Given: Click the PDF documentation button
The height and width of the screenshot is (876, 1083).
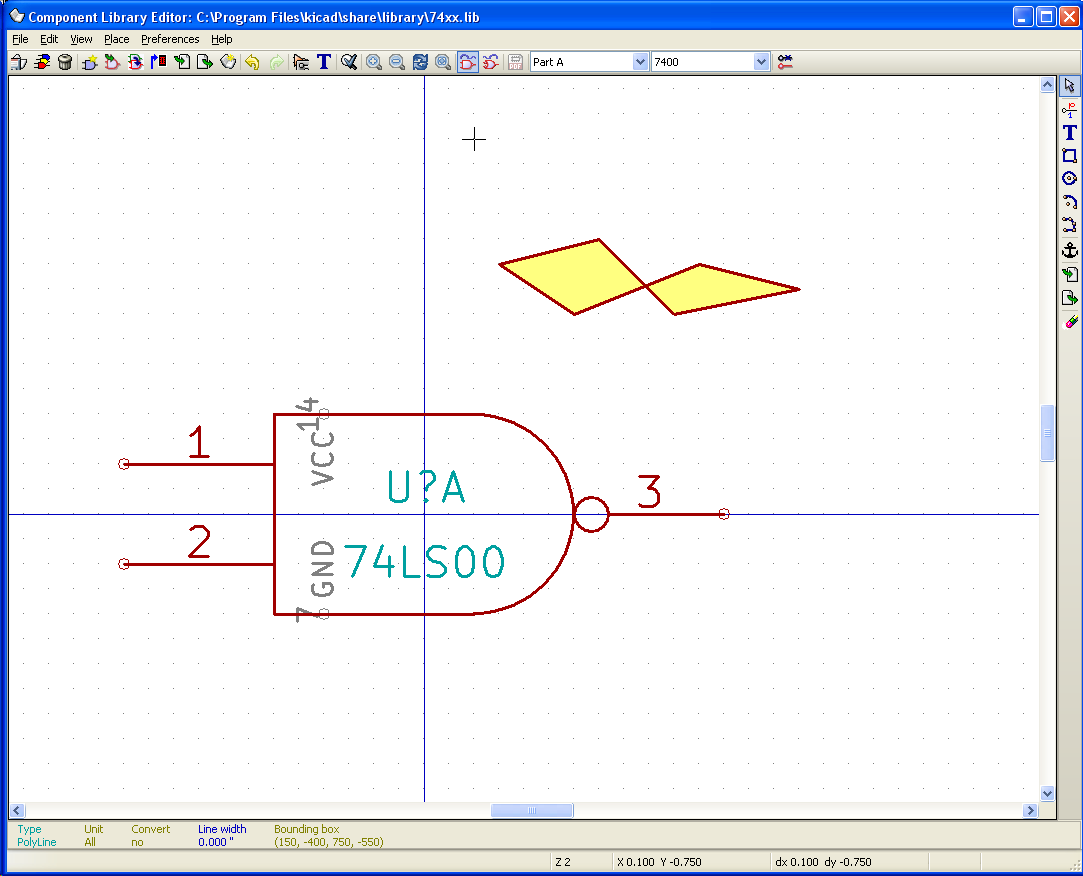Looking at the screenshot, I should [516, 62].
